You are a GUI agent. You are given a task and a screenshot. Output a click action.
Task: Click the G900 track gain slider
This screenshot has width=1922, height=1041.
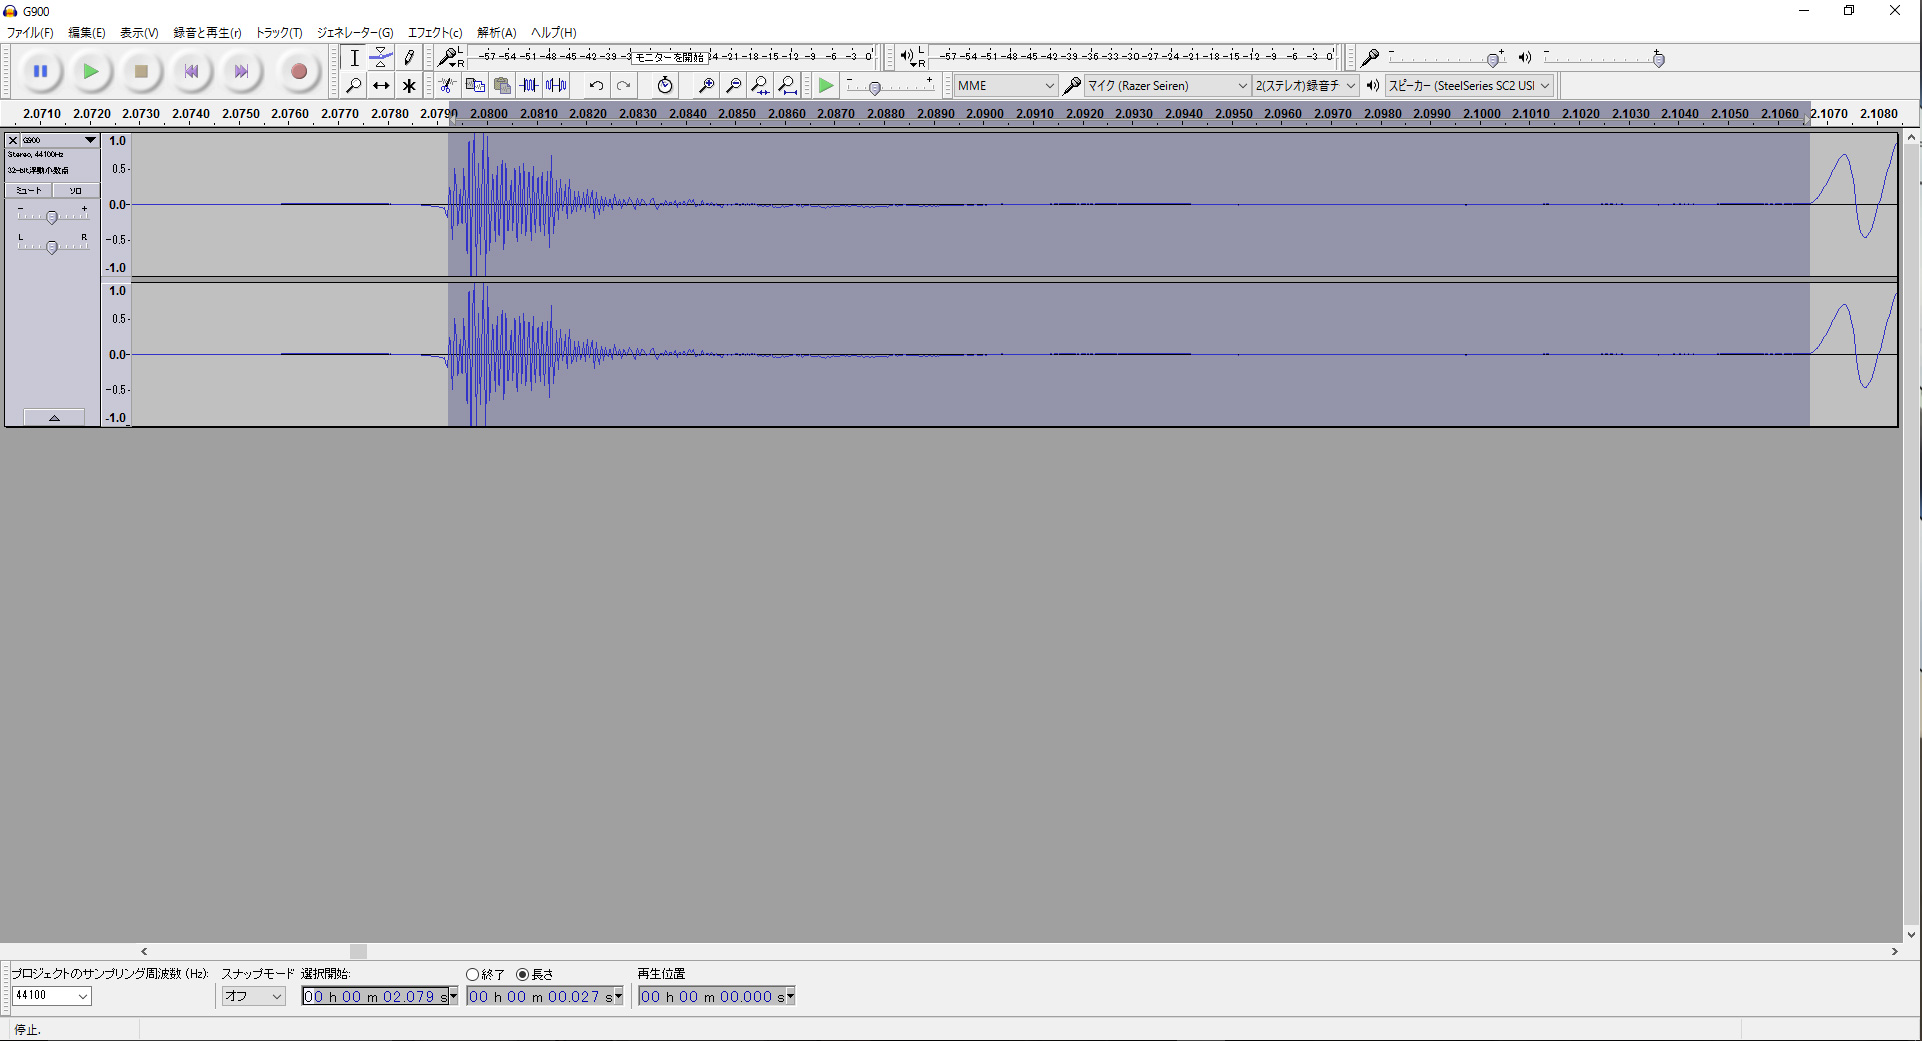pos(52,217)
